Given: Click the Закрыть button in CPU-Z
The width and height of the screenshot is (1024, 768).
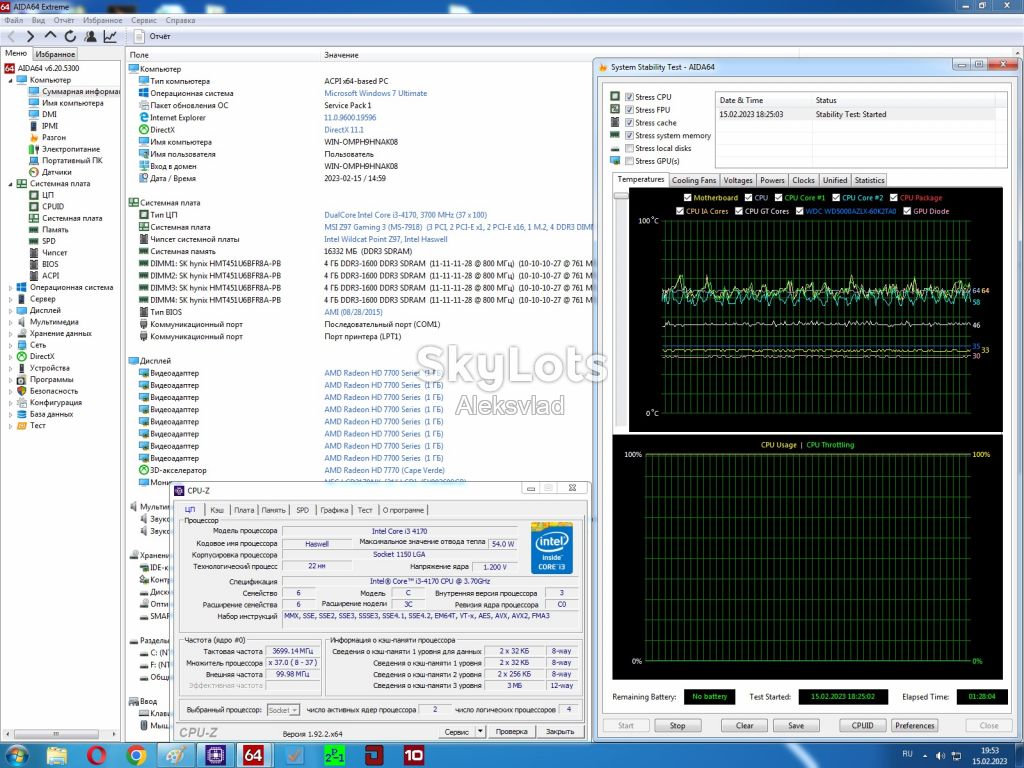Looking at the screenshot, I should [560, 731].
